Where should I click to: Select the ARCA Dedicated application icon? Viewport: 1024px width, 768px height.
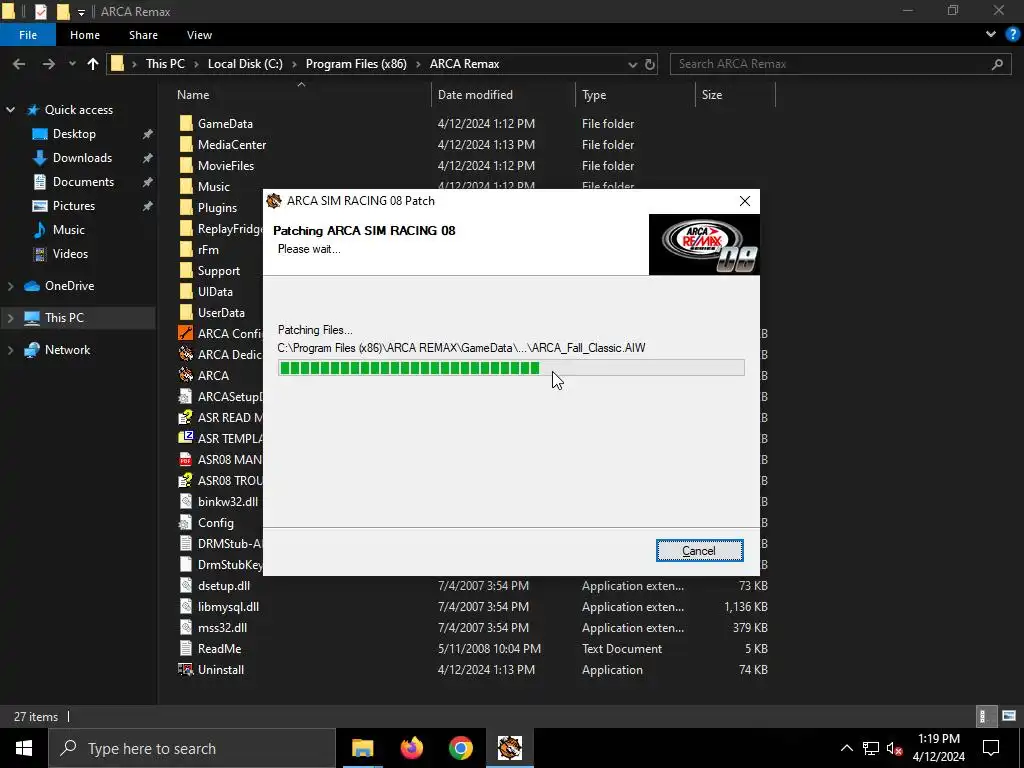point(186,355)
